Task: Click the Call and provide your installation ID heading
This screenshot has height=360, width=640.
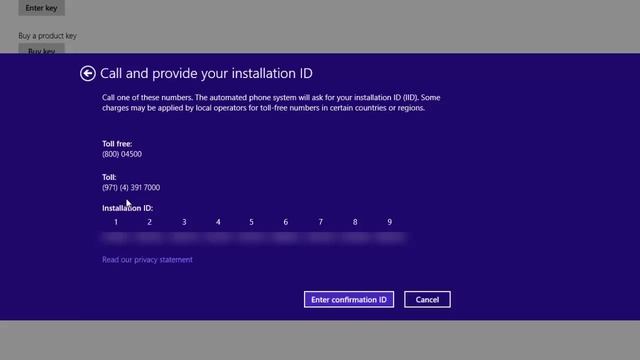Action: click(206, 73)
